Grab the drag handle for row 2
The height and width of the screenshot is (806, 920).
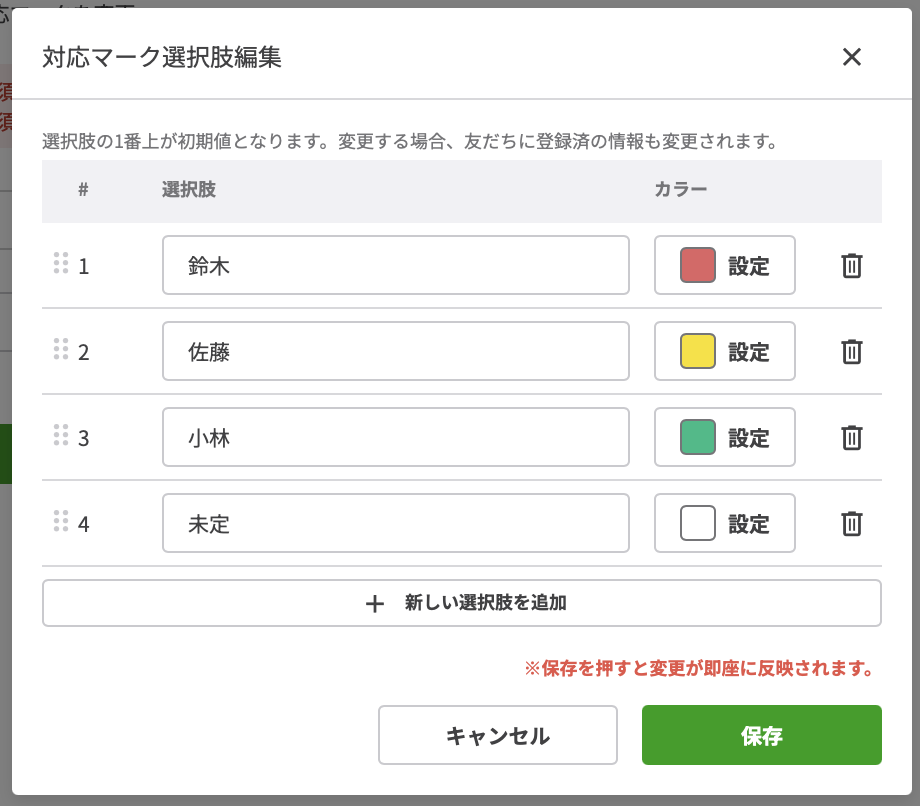[x=60, y=349]
